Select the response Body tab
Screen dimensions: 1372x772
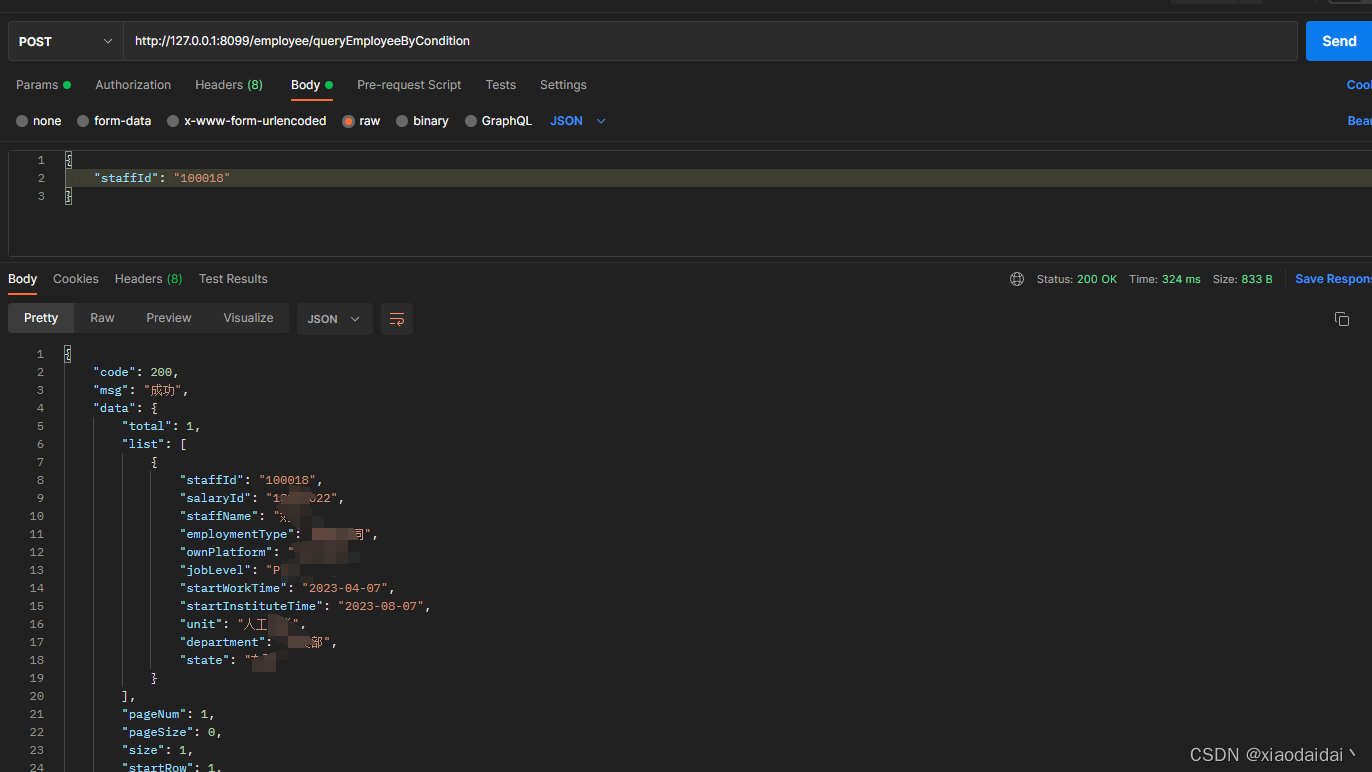pyautogui.click(x=22, y=279)
